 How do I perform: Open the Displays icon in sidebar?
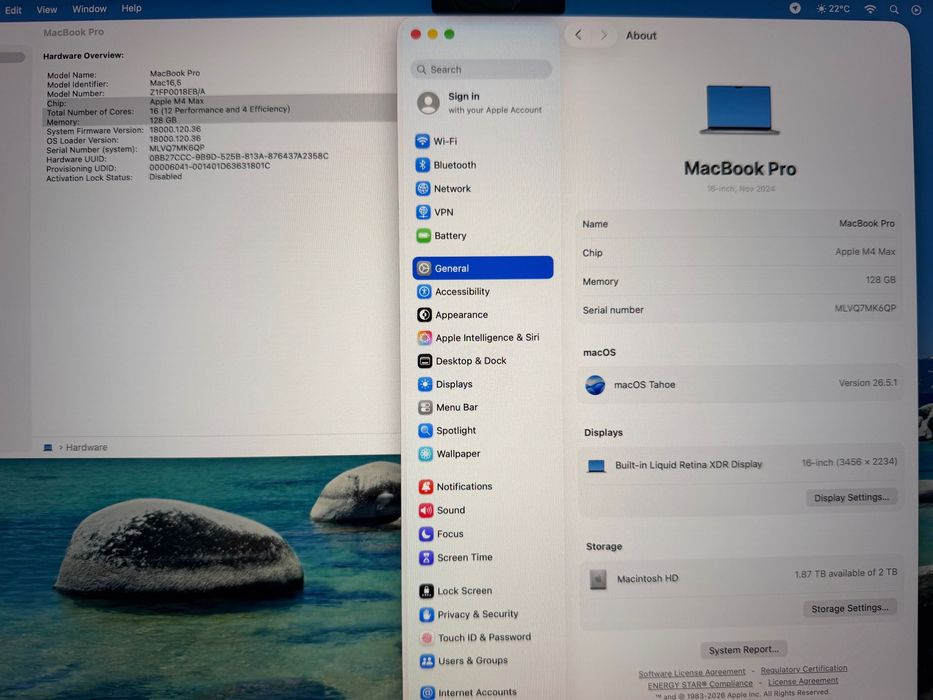pos(425,385)
